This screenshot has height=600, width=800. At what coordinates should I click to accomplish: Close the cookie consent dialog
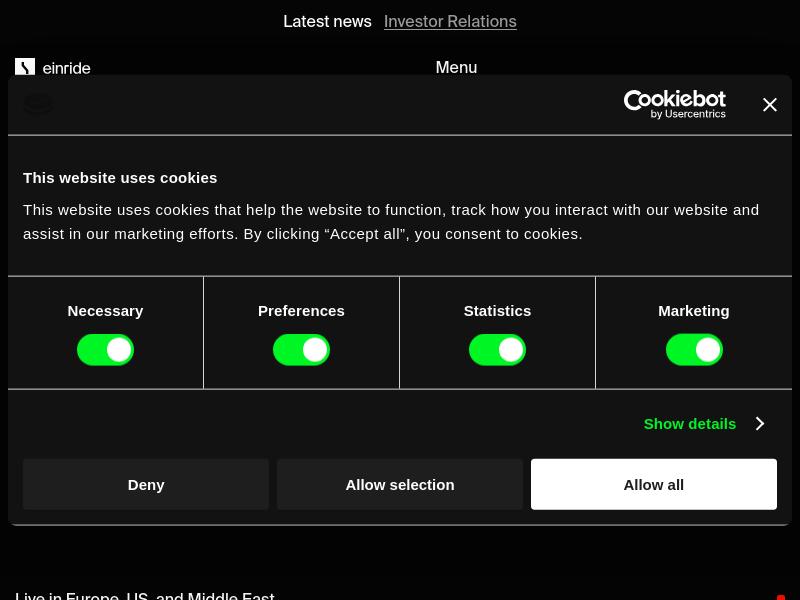tap(769, 105)
